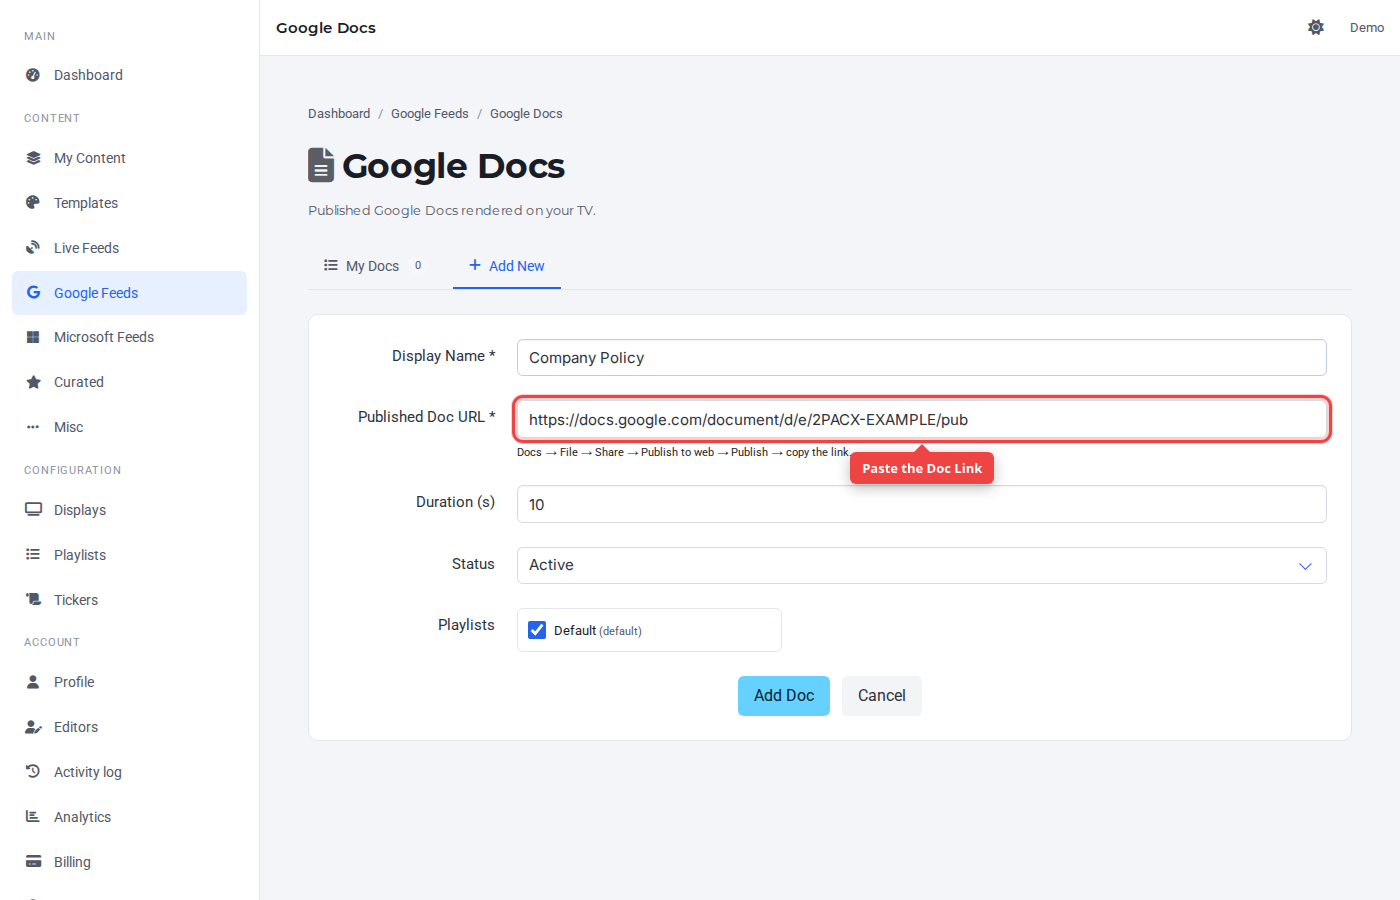This screenshot has height=900, width=1400.
Task: Click the Displays monitor icon
Action: pos(33,510)
